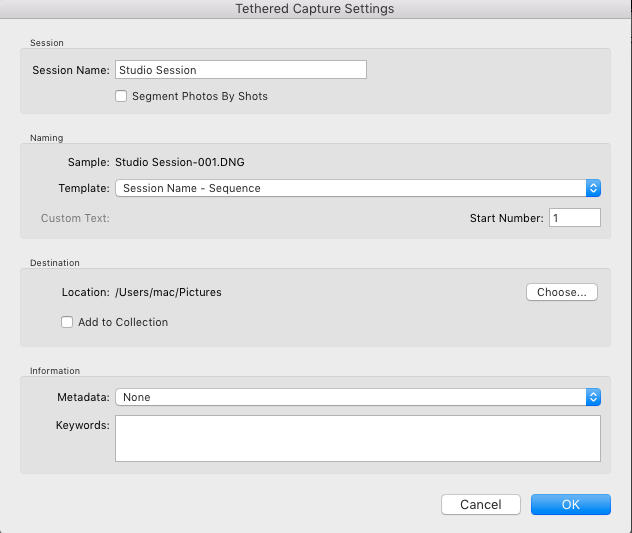Click the Tethered Capture Settings title bar
This screenshot has height=533, width=632.
click(315, 8)
